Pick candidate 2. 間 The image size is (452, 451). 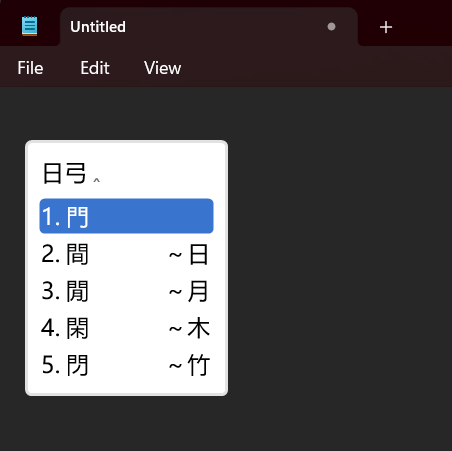point(126,254)
